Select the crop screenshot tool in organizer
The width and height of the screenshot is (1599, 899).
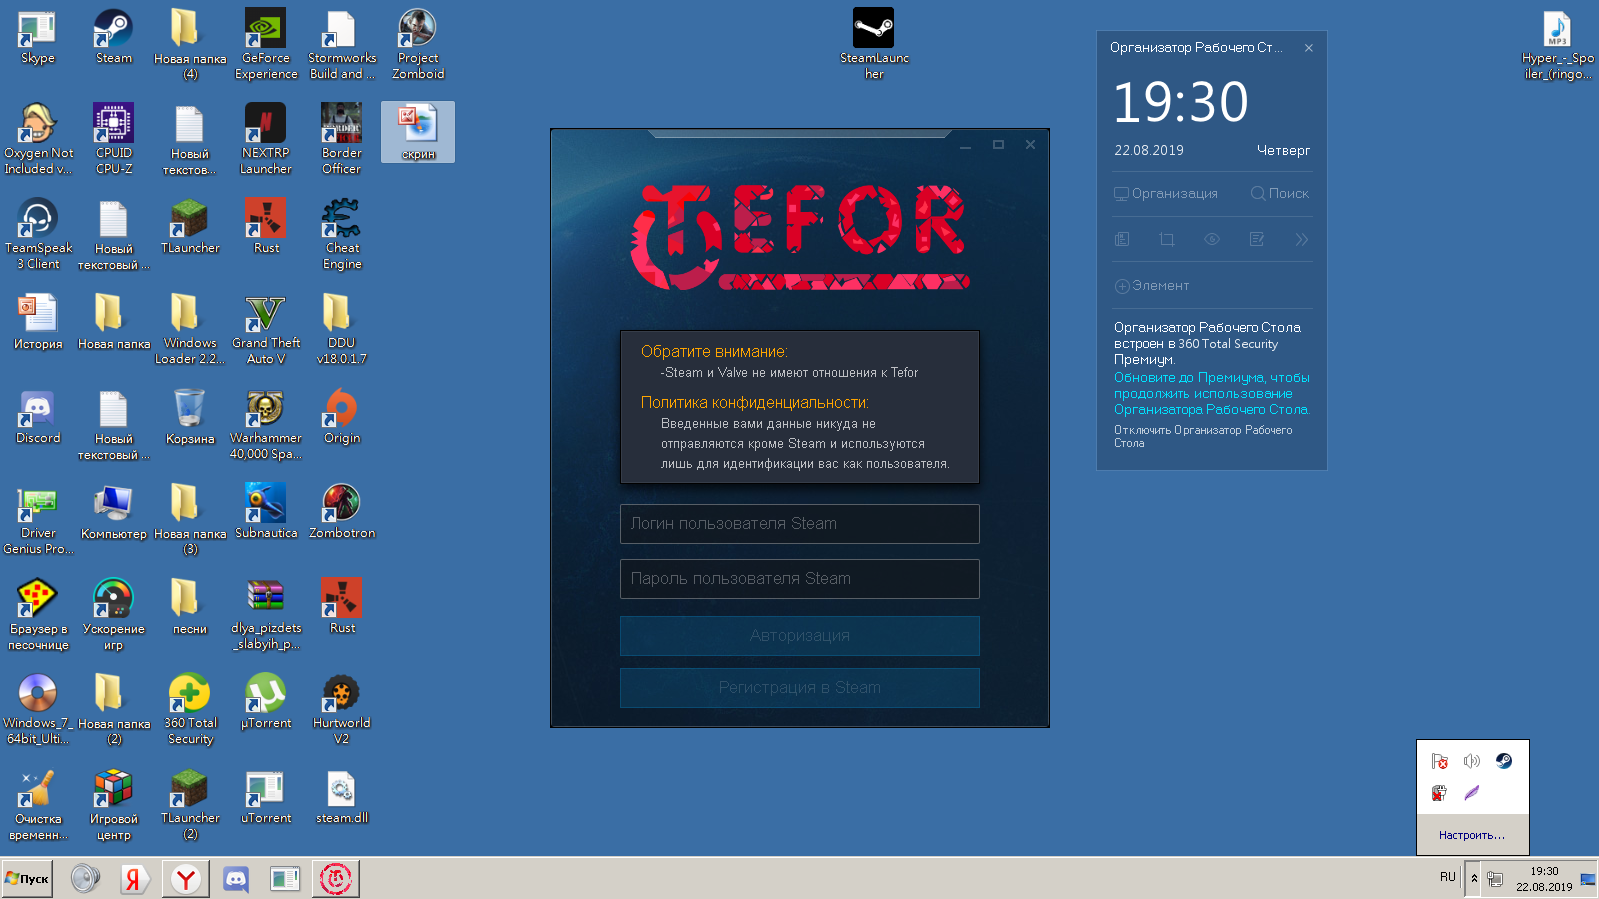click(1167, 239)
